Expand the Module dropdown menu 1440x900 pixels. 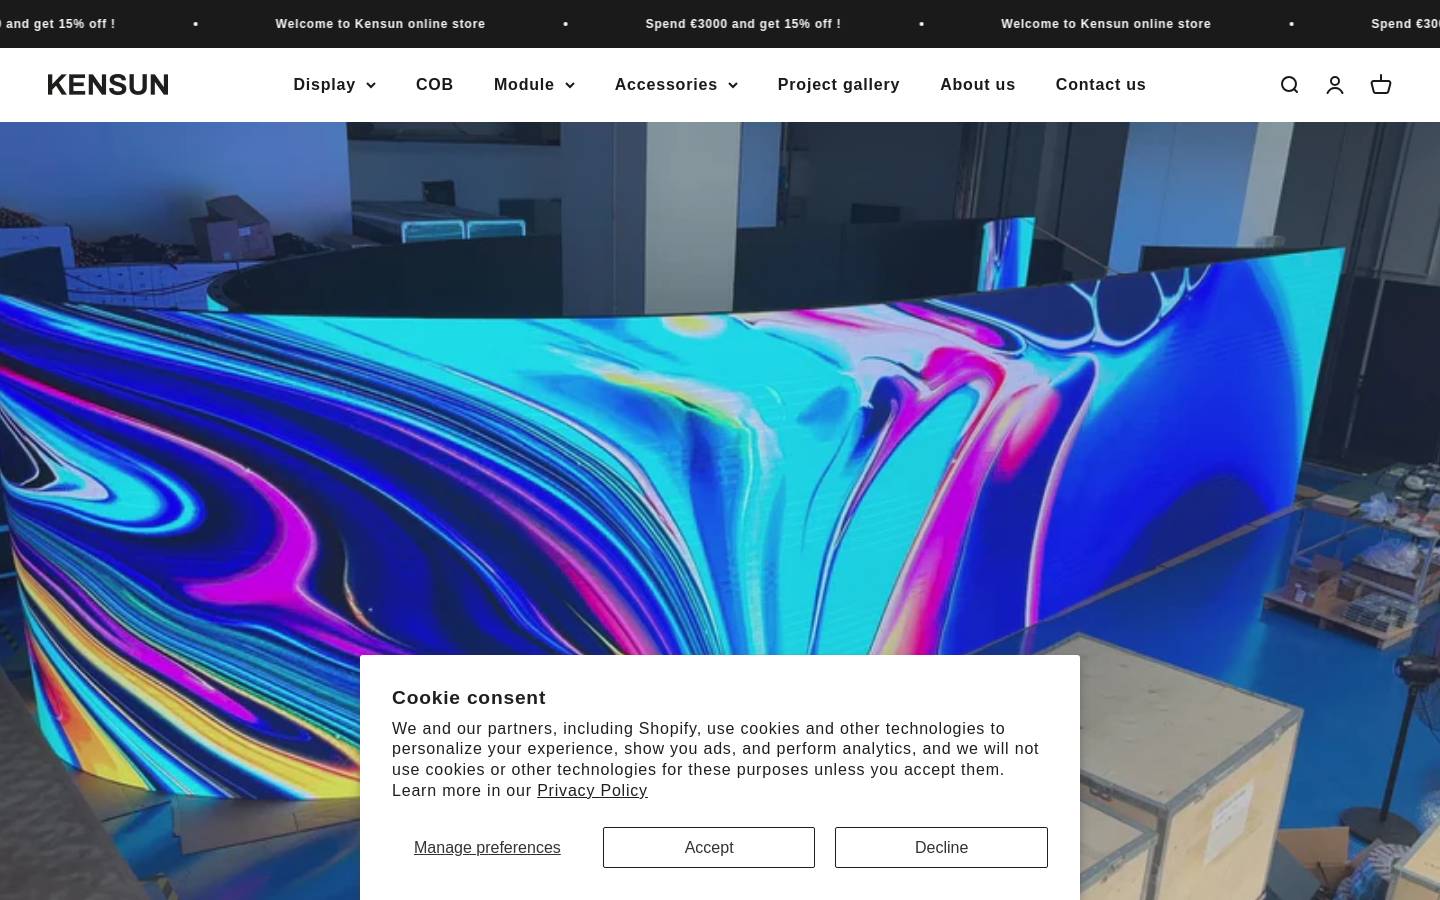(x=534, y=85)
